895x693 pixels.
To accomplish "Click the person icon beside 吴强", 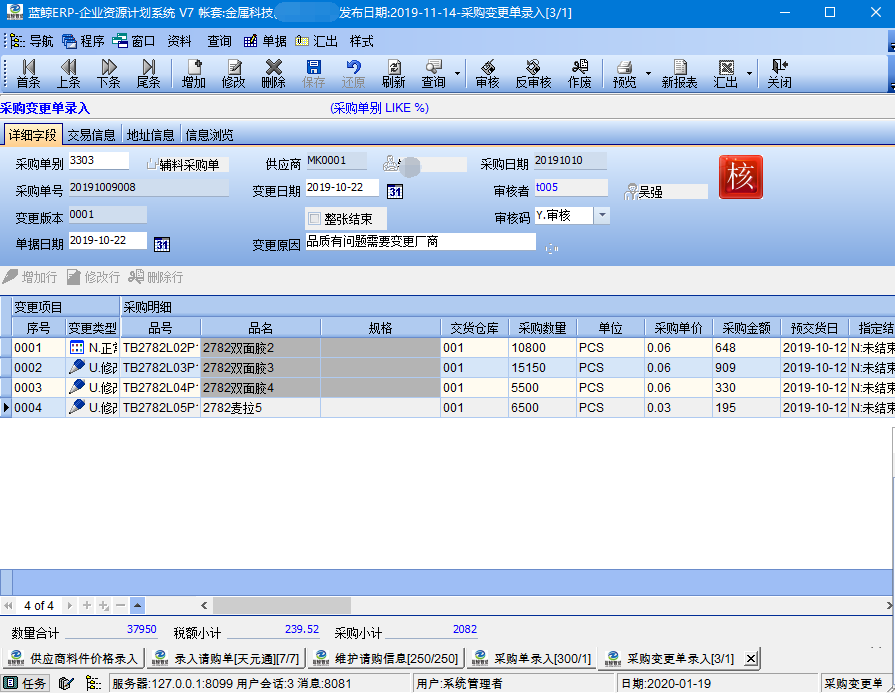I will coord(631,192).
